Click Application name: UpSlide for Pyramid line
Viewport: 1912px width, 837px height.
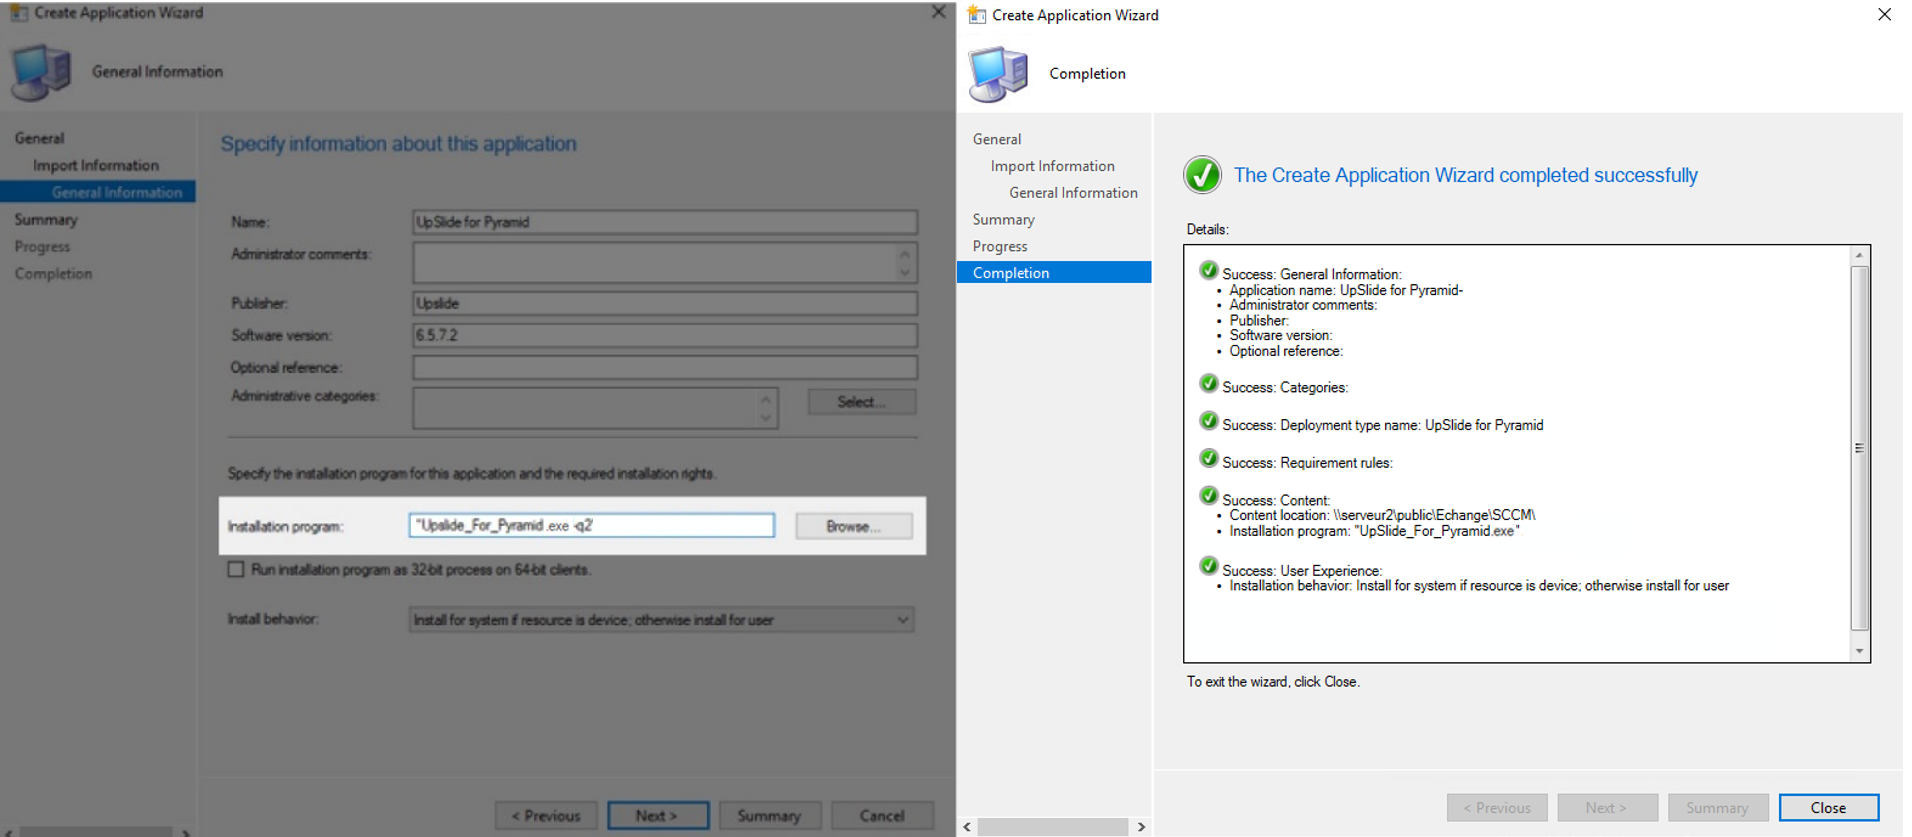click(1346, 290)
